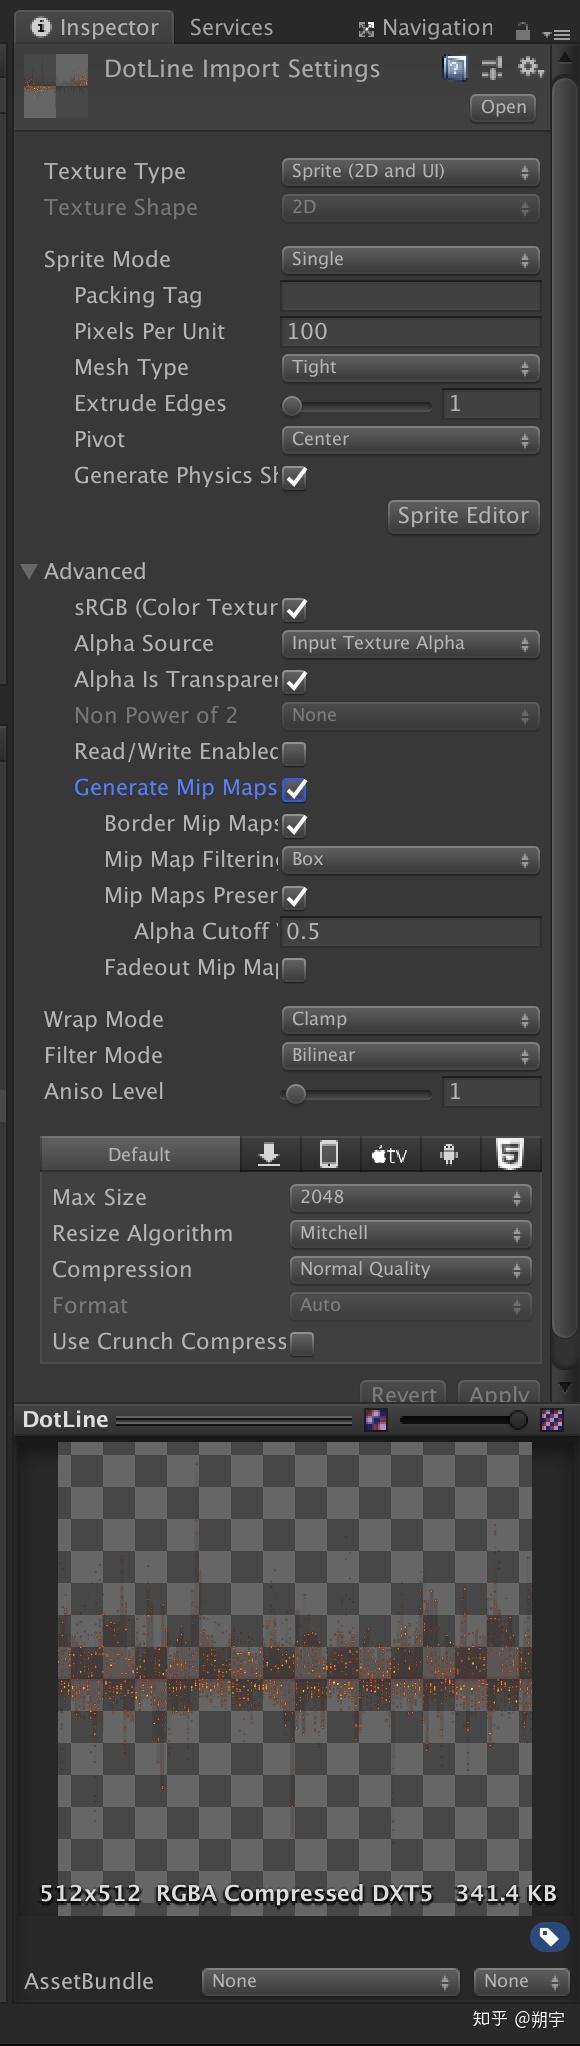580x2046 pixels.
Task: Click the Pixels Per Unit input field
Action: tap(410, 331)
